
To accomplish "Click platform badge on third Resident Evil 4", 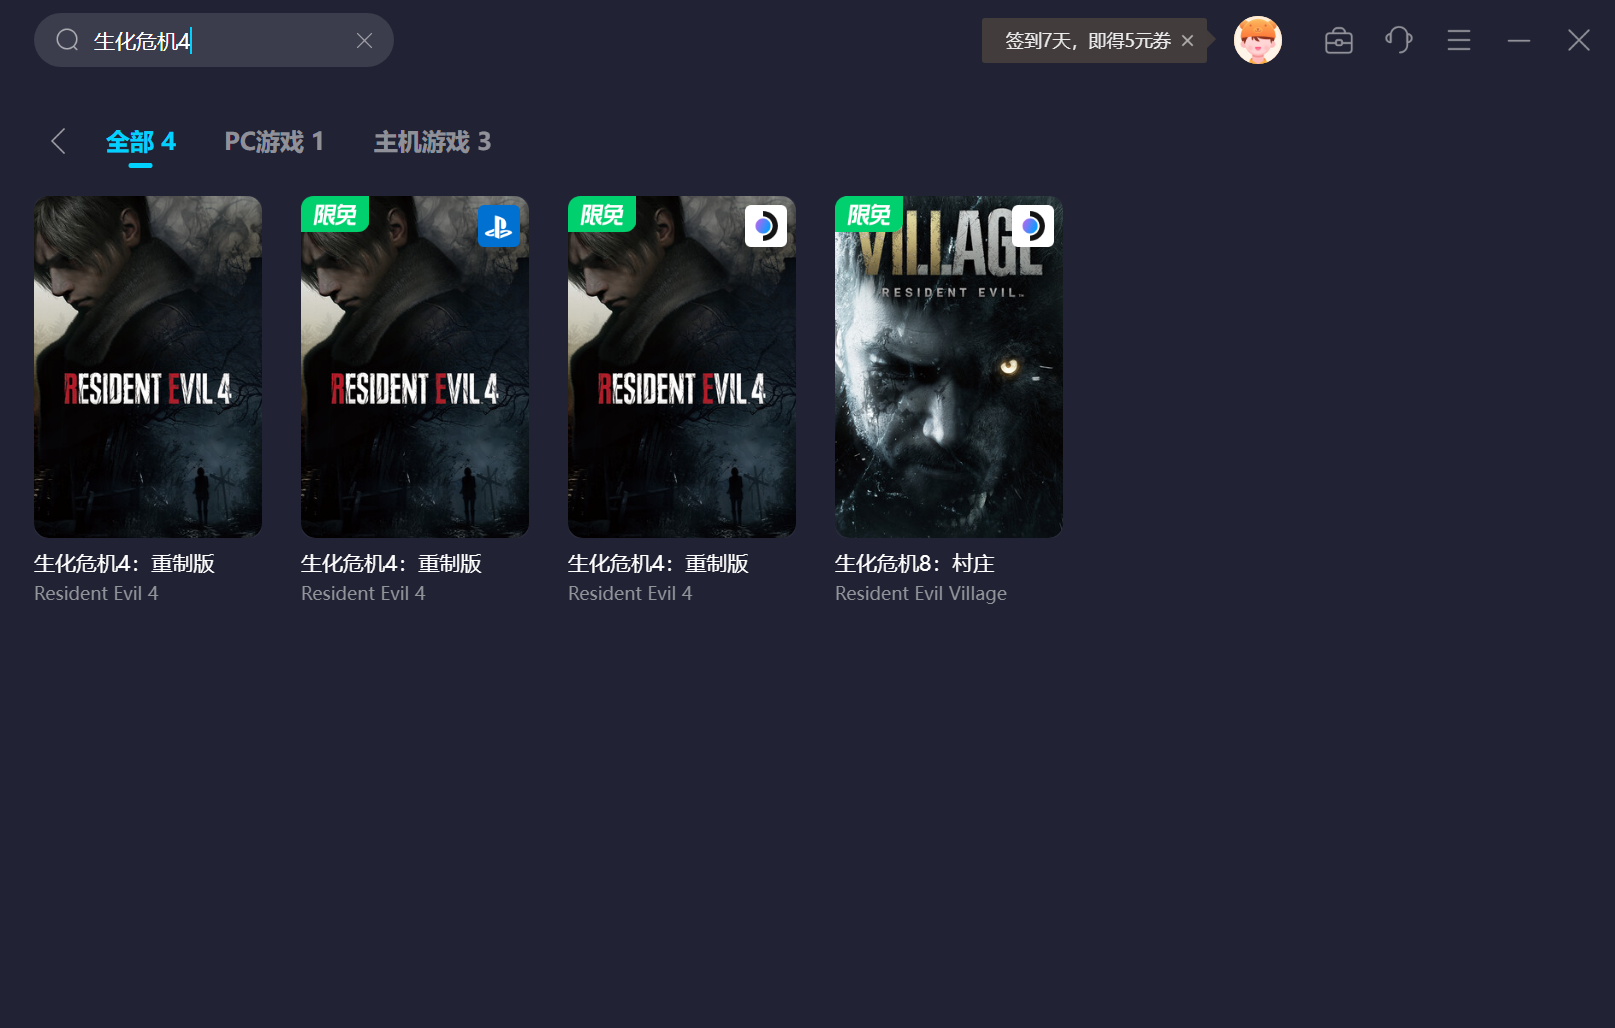I will click(x=766, y=226).
